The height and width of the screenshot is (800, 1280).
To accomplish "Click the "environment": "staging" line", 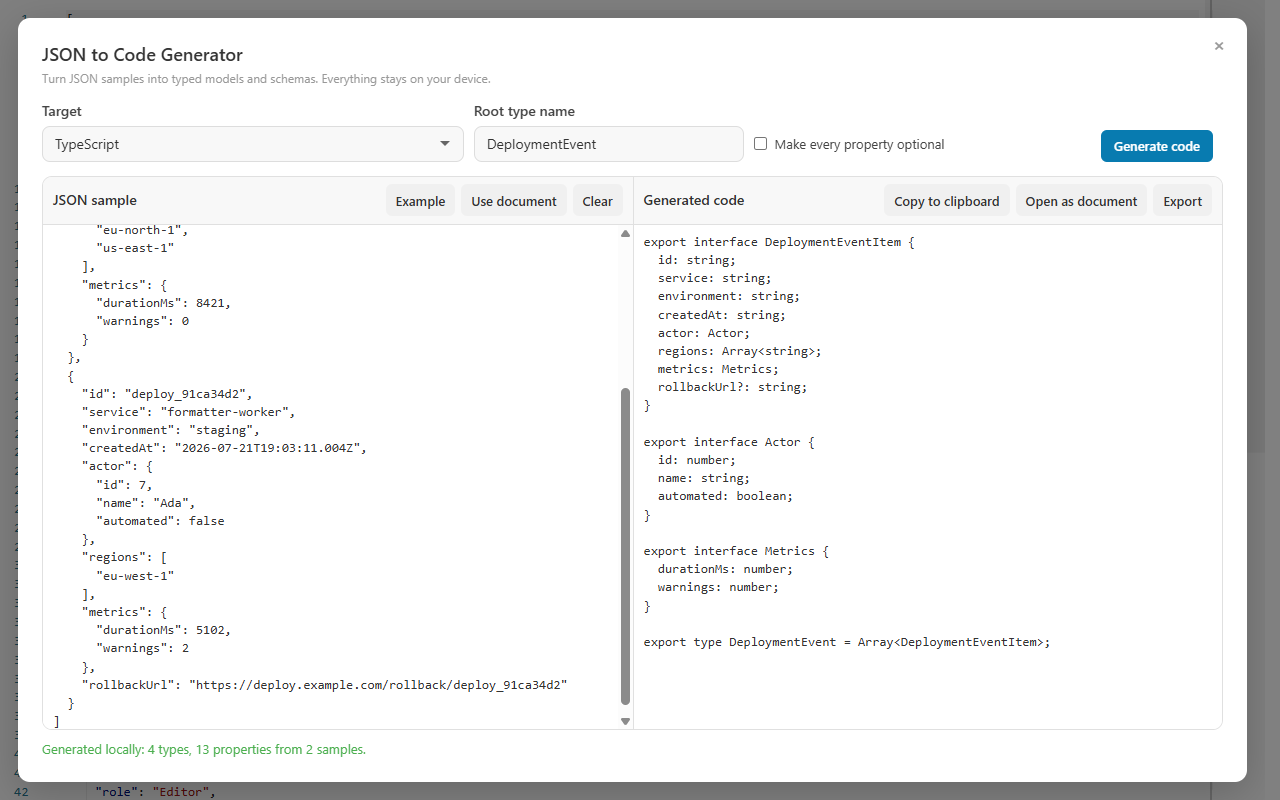I will 171,430.
